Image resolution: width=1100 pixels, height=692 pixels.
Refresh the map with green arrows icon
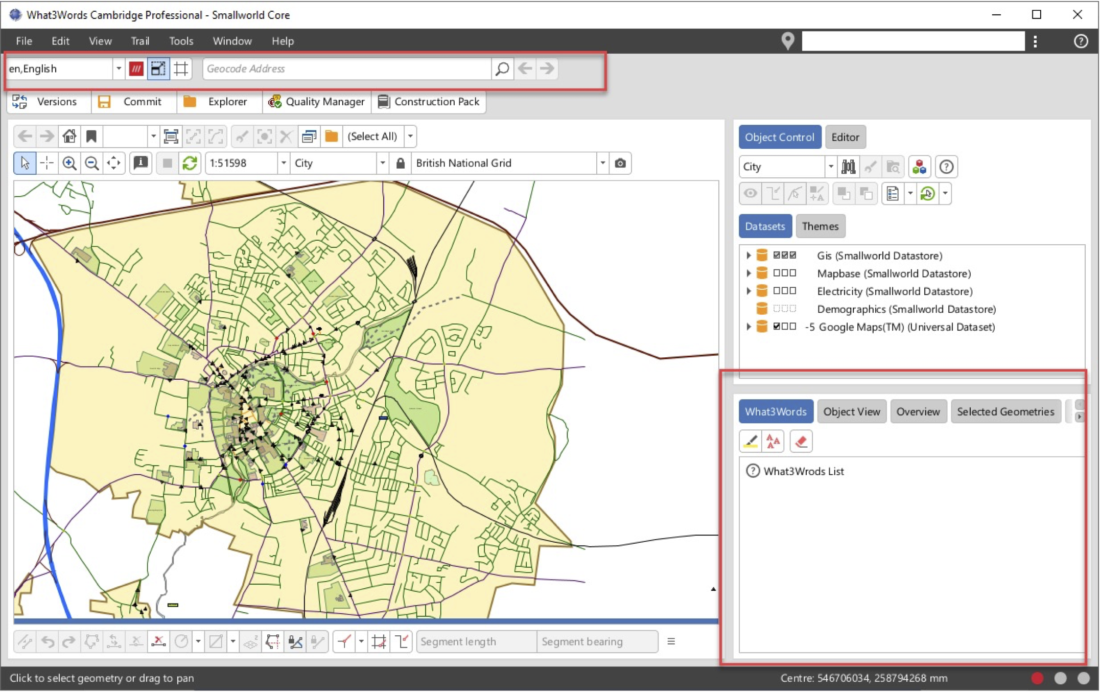189,163
